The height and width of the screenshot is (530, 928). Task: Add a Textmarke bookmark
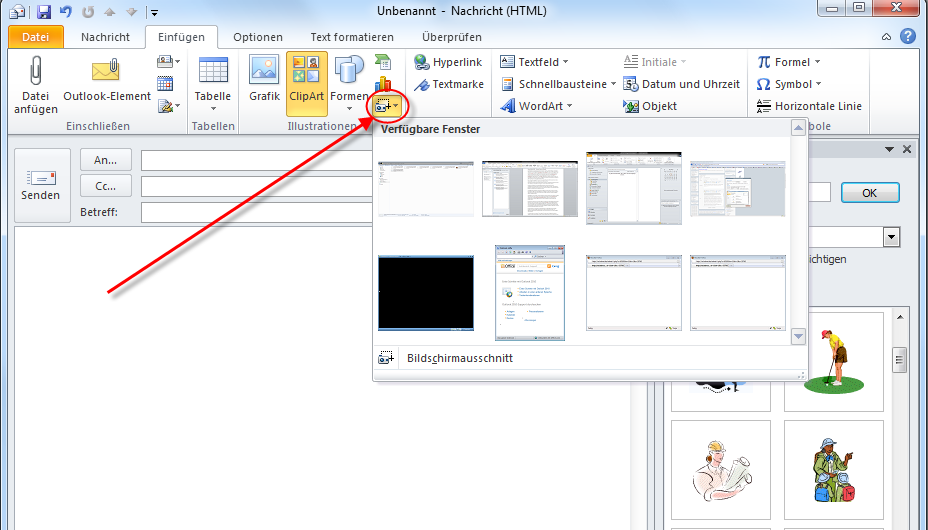(449, 85)
